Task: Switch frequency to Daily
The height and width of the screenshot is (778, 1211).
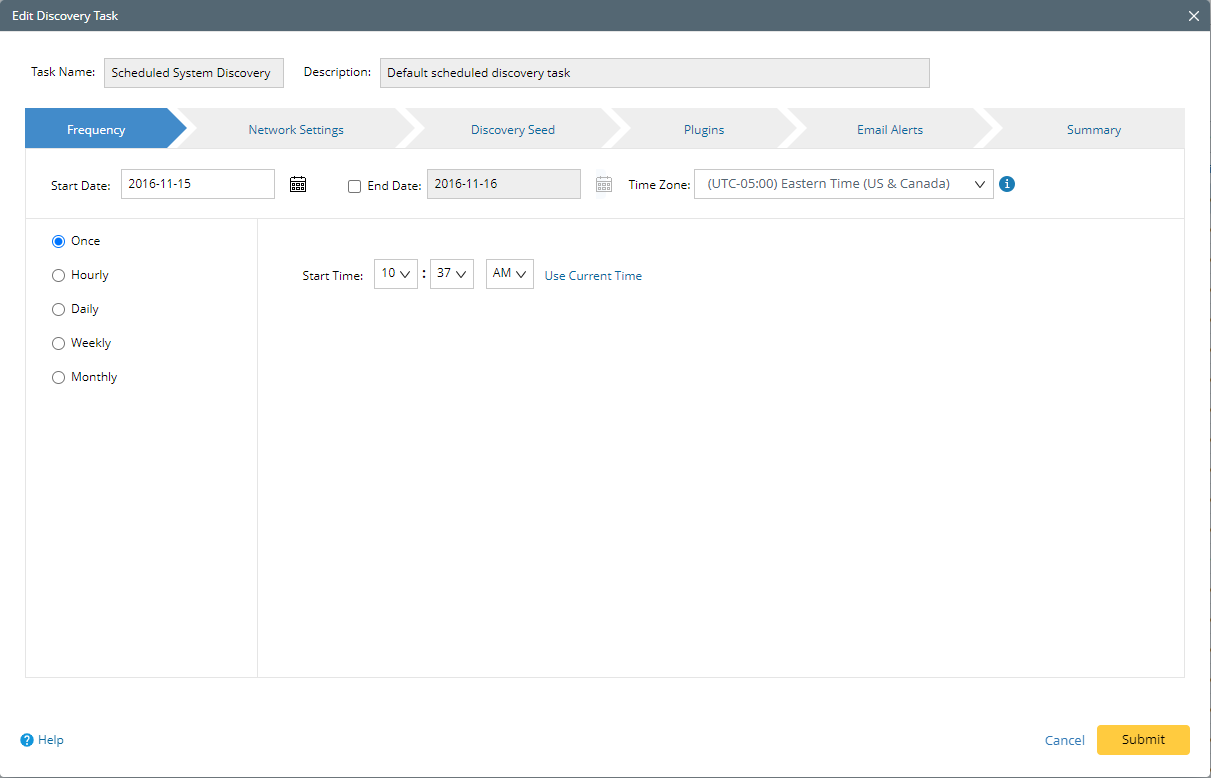Action: (58, 309)
